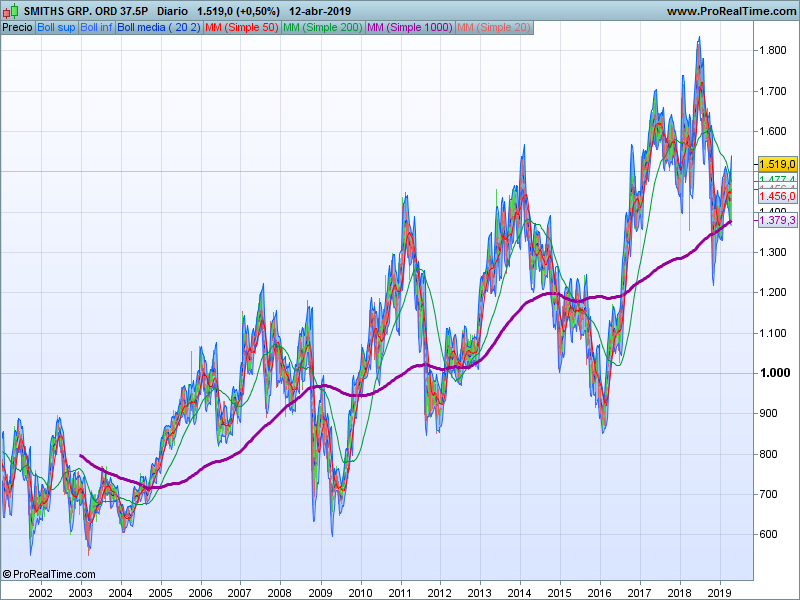This screenshot has height=600, width=800.
Task: Click the SMITHS GRP. ORD 37.5P instrument name
Action: tap(86, 11)
